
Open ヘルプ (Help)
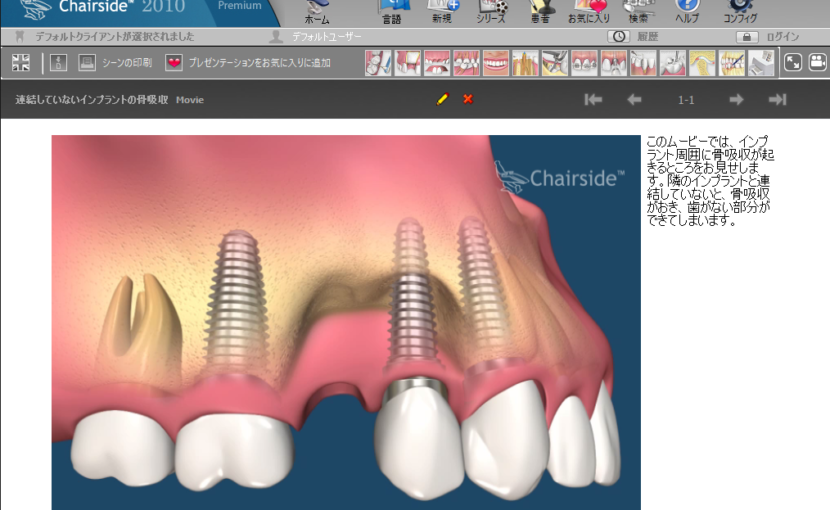687,12
